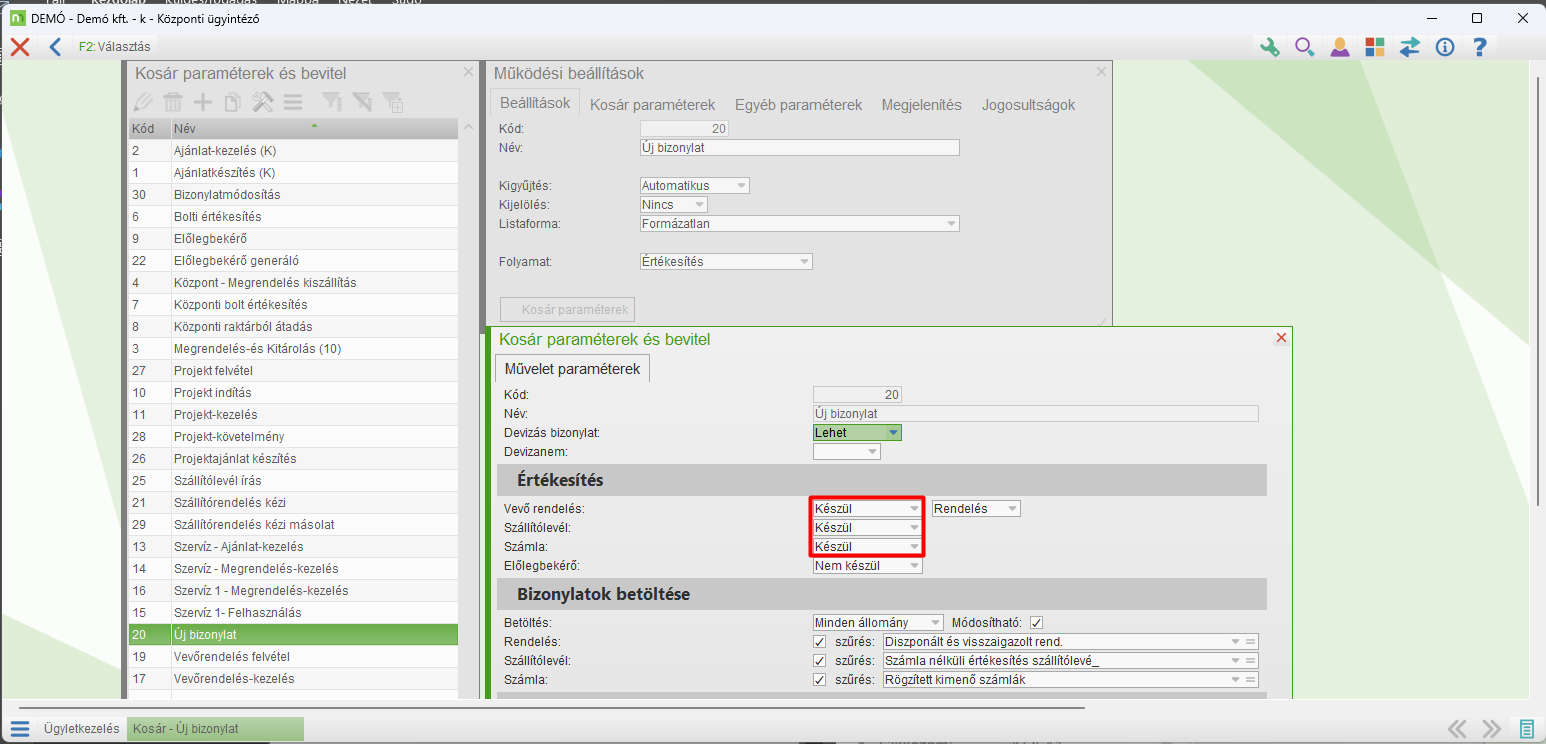The width and height of the screenshot is (1546, 744).
Task: Select the Bizonylatmódosítás row
Action: tap(293, 195)
